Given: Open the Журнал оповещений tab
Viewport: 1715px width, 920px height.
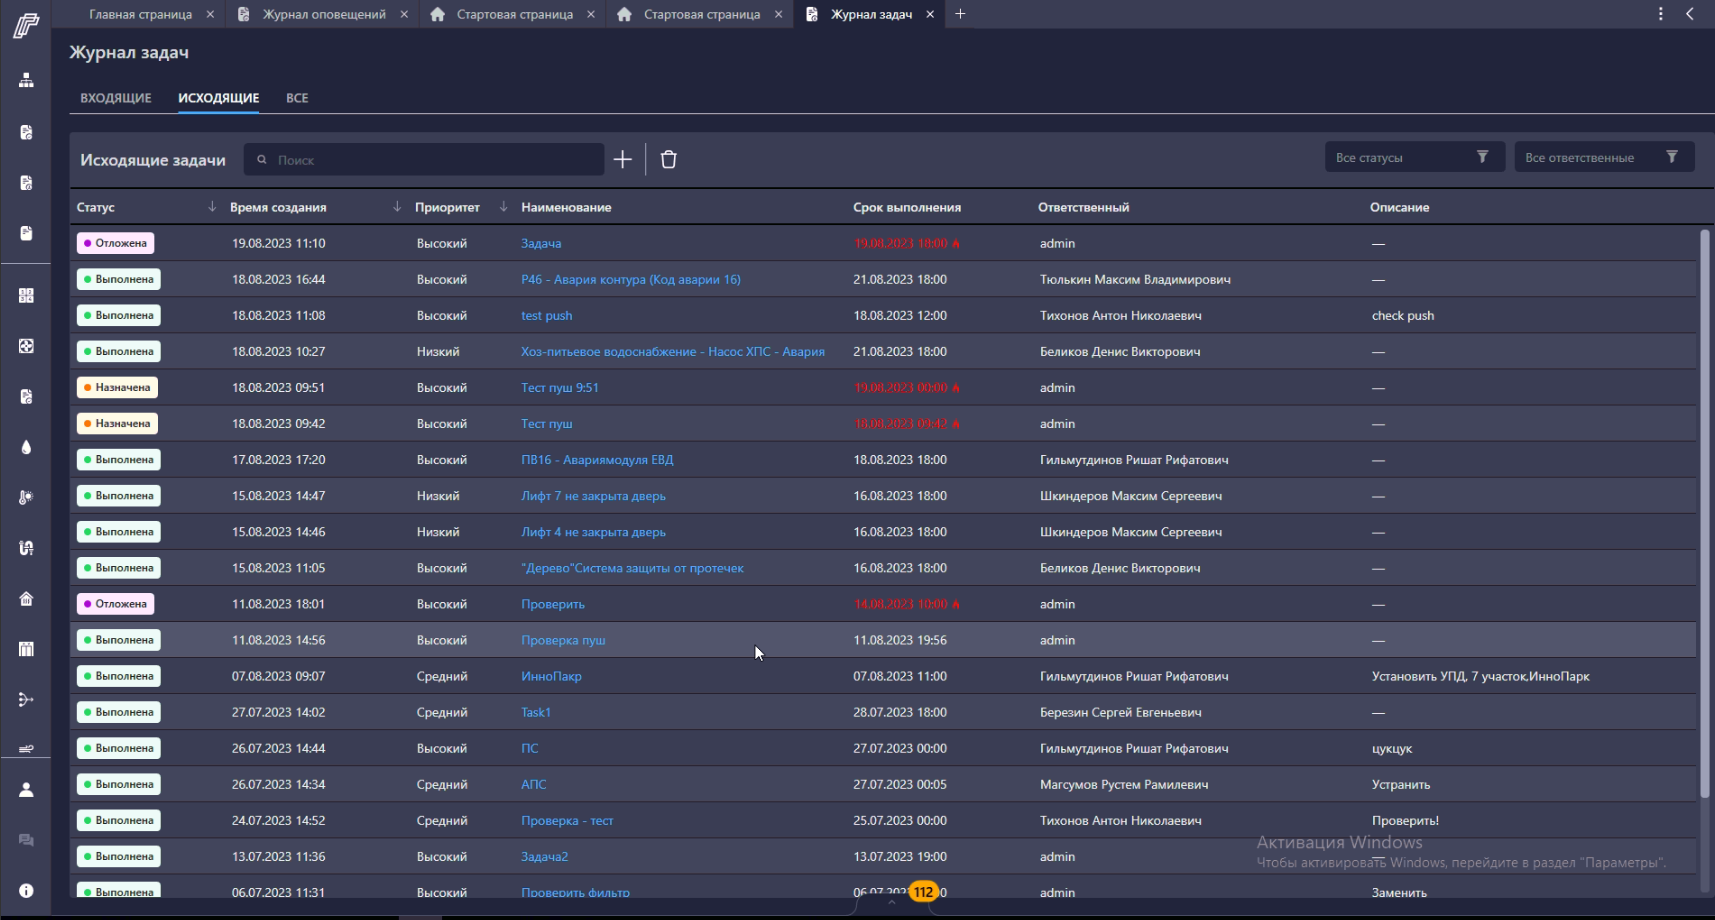Looking at the screenshot, I should [323, 14].
